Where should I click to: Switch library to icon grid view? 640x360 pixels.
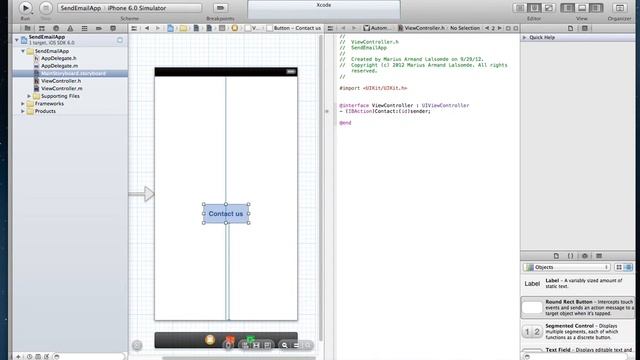619,267
